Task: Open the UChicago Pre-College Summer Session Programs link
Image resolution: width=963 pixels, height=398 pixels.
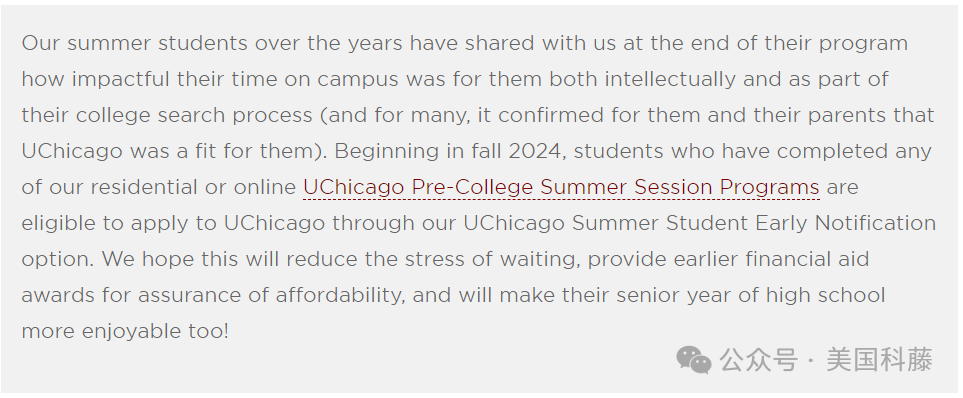Action: [561, 187]
